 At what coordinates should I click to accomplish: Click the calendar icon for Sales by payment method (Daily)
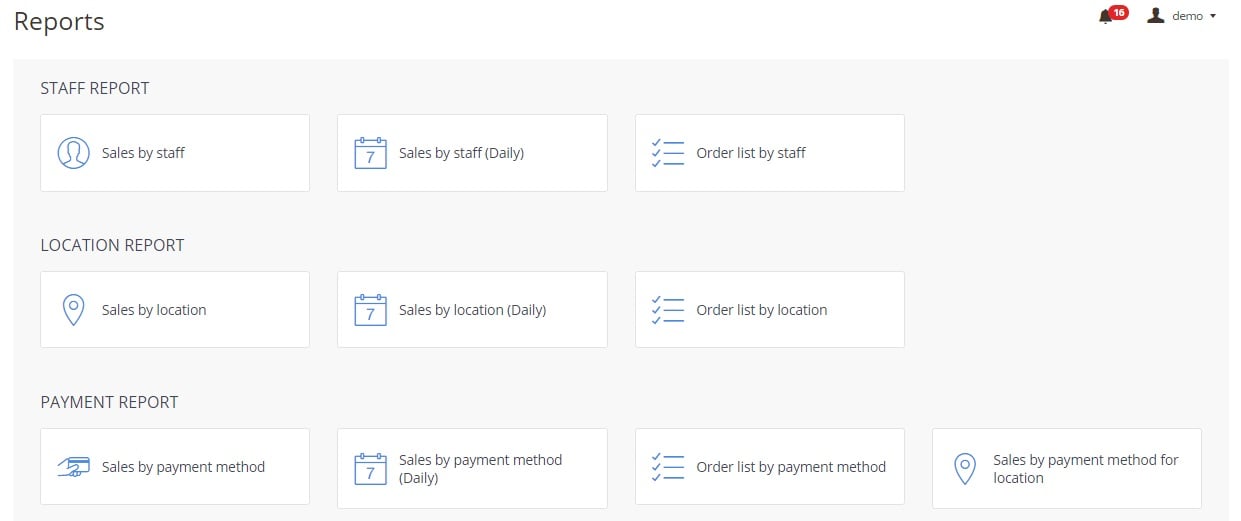(x=370, y=468)
